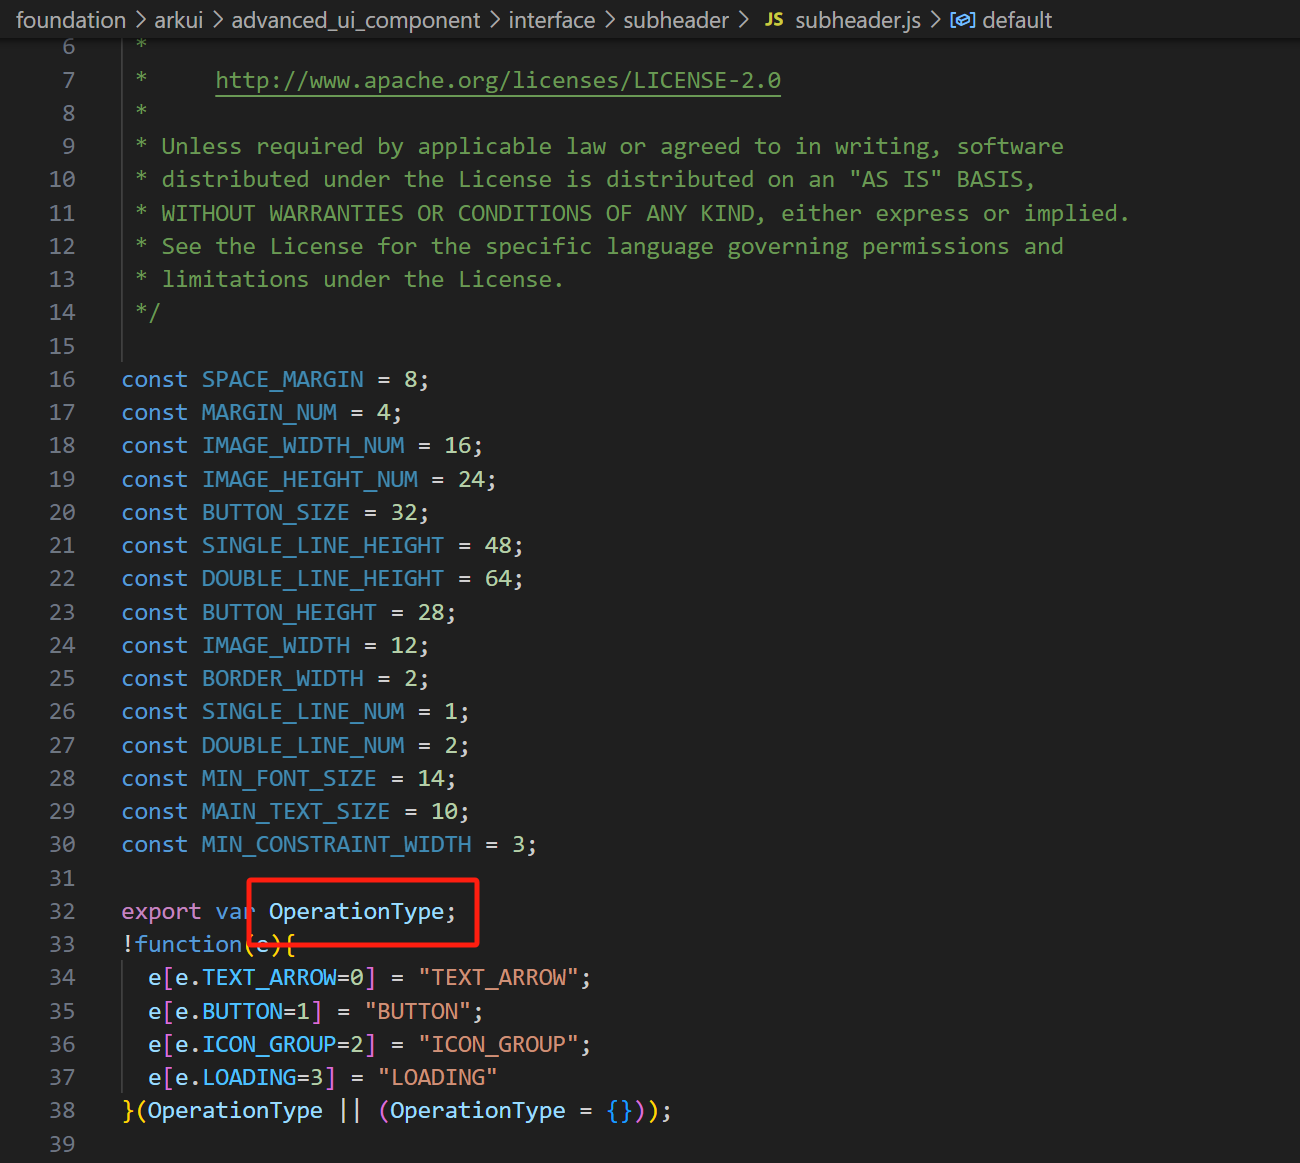Click the IMAGE_WIDTH constant on line 24

[x=276, y=645]
